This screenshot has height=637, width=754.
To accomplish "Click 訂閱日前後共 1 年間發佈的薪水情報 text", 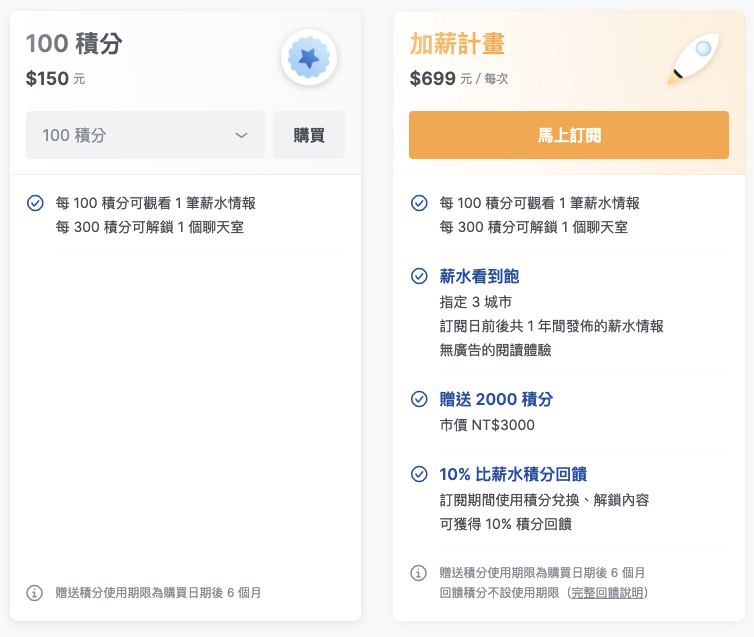I will (552, 326).
